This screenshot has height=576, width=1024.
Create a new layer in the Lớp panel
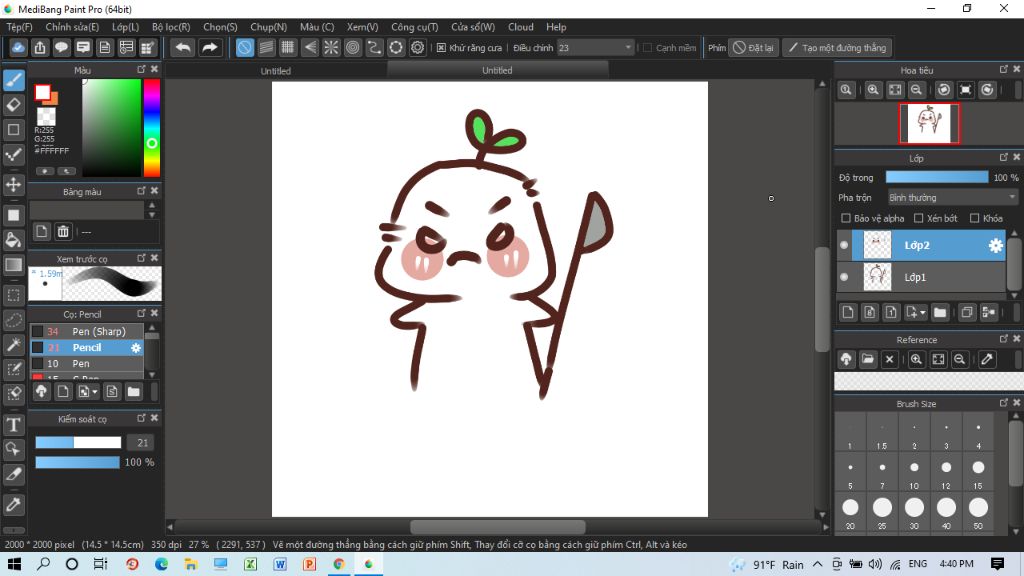(848, 313)
